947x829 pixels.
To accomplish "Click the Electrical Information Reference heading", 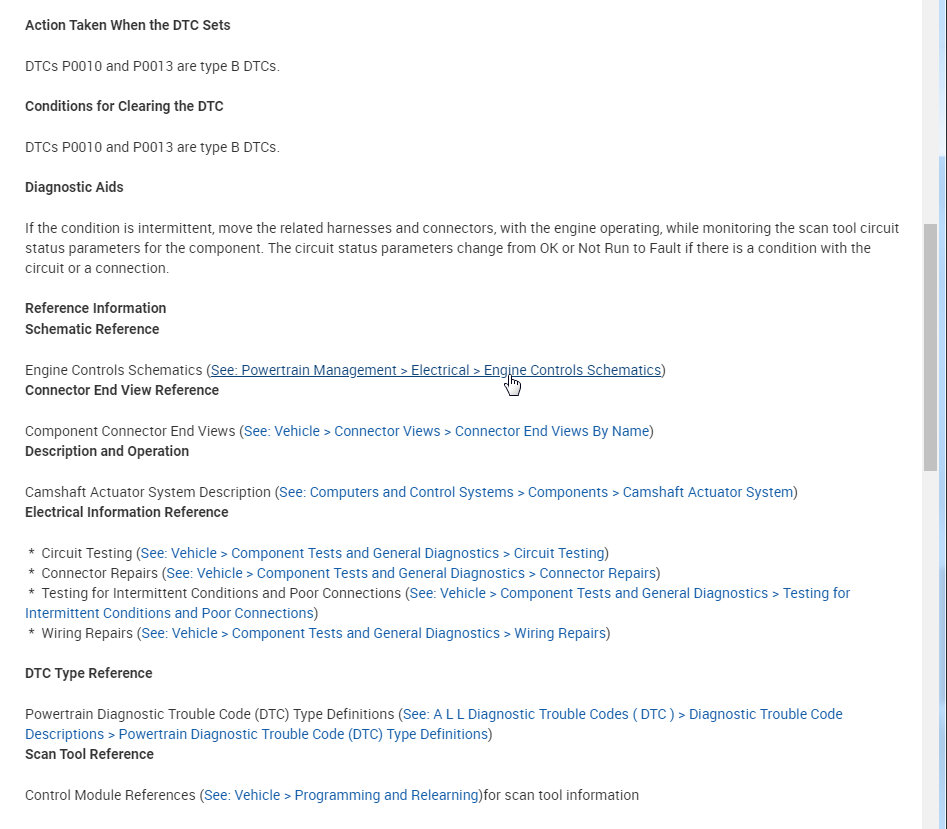I will pyautogui.click(x=126, y=512).
